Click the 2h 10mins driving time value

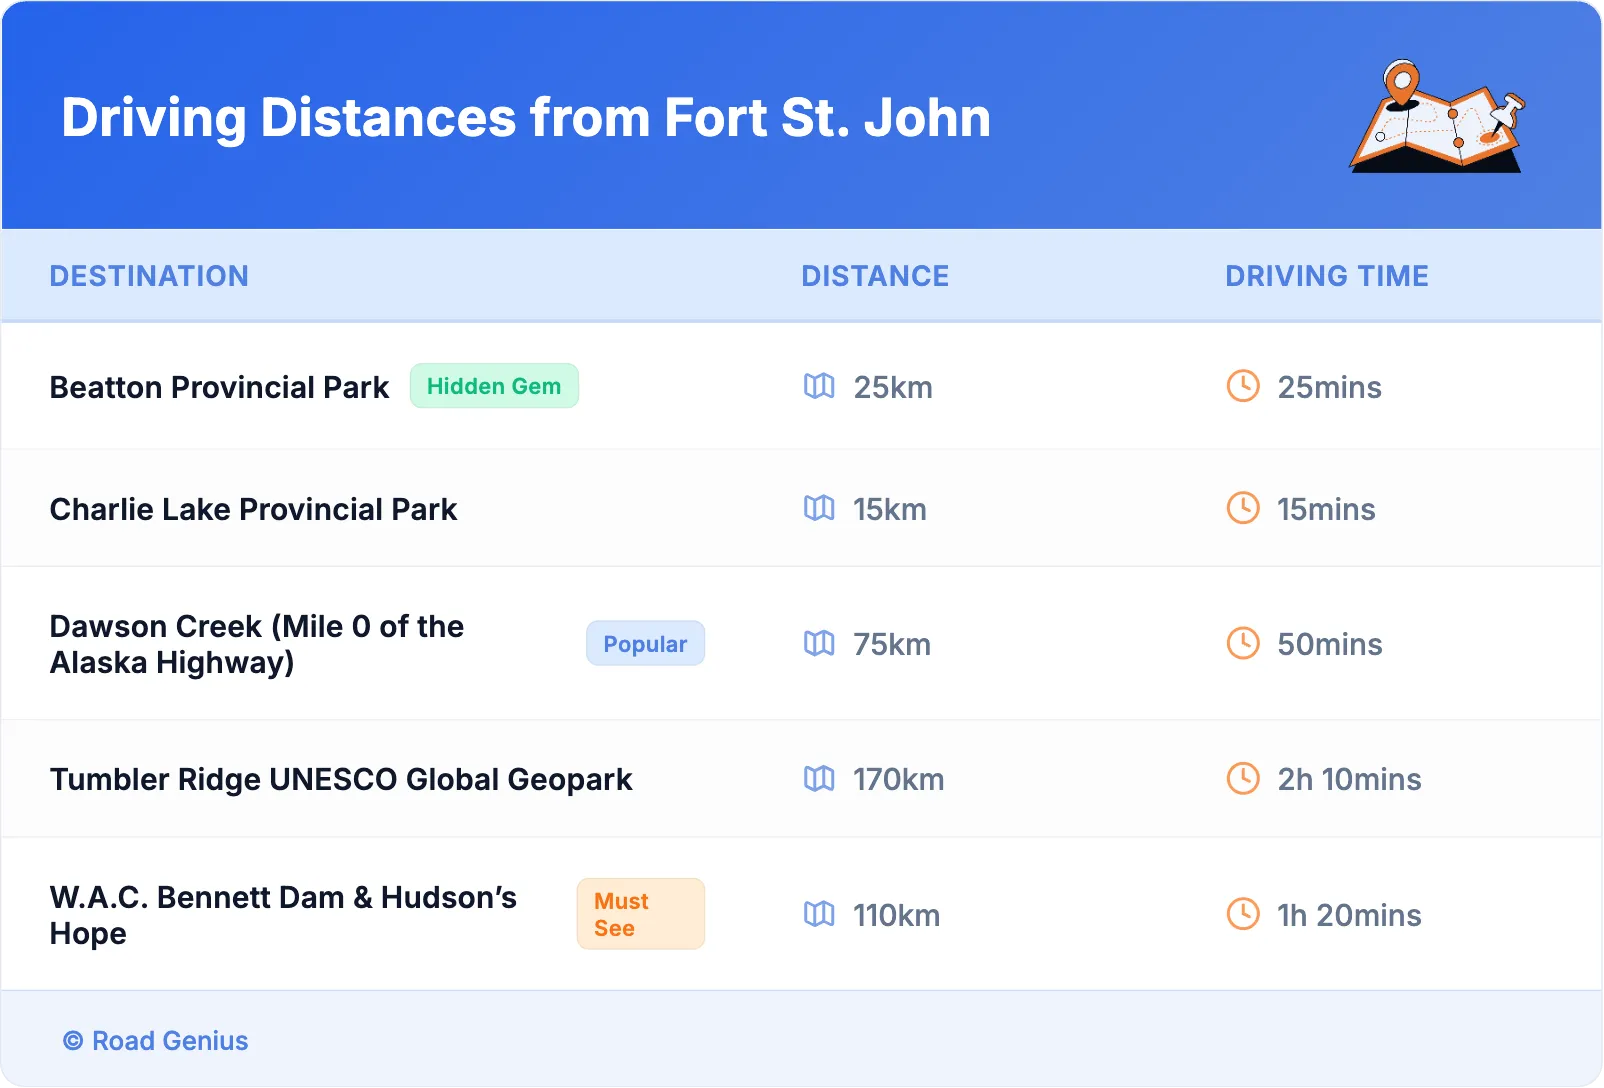pos(1350,779)
